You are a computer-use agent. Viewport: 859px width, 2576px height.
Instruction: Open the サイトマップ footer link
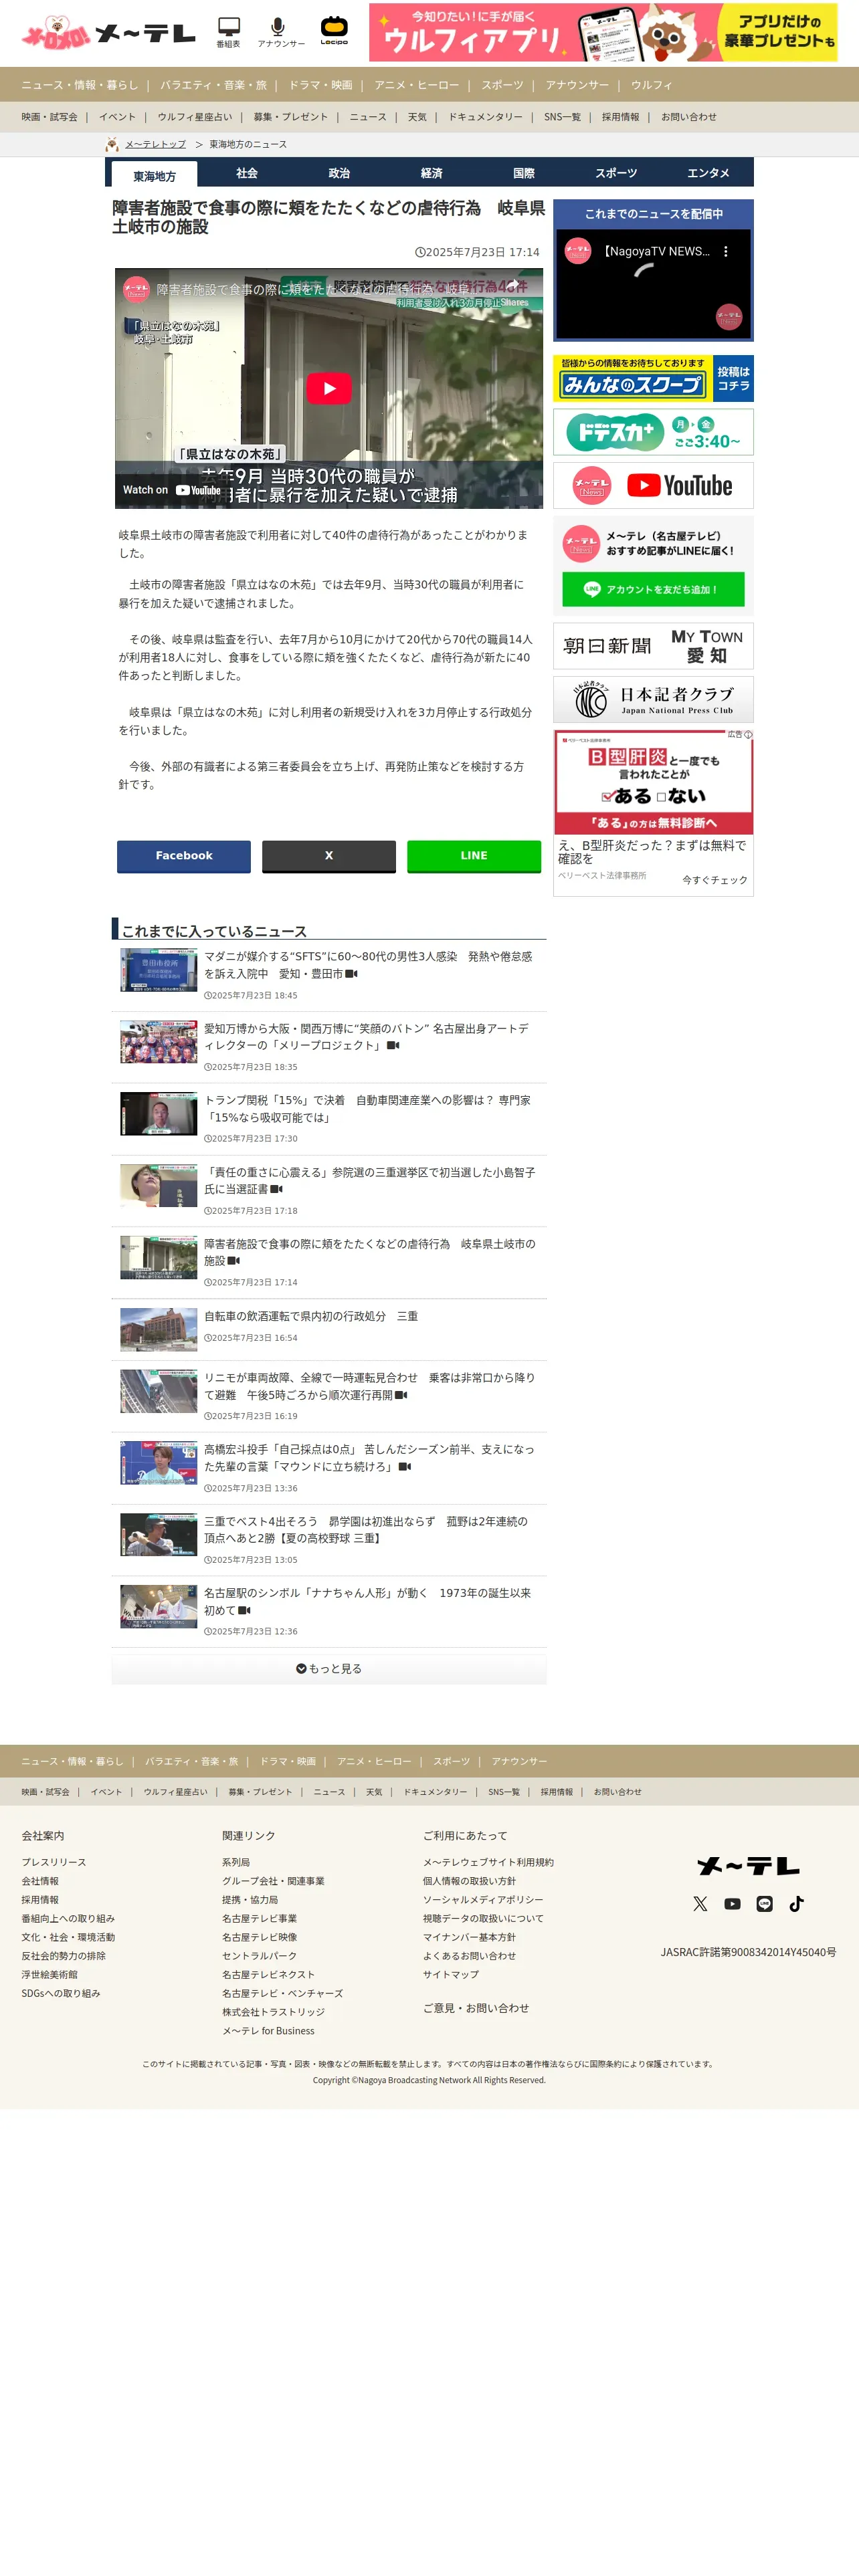point(451,1975)
